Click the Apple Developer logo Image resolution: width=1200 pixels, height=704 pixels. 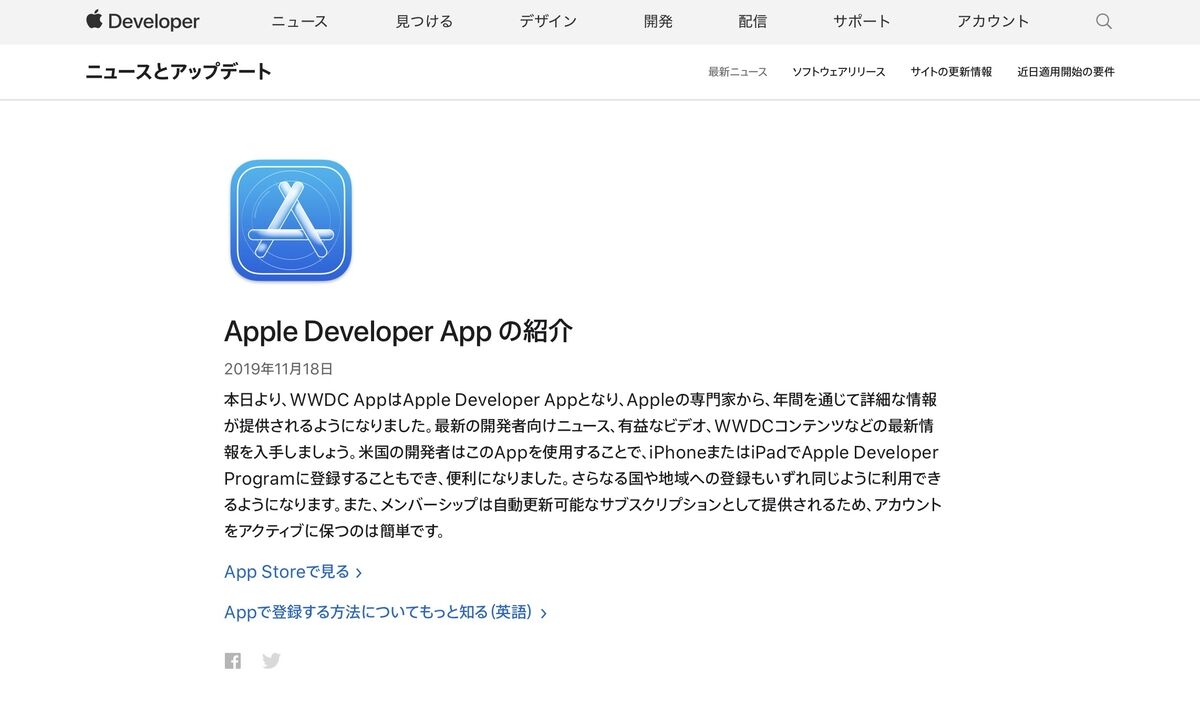click(x=143, y=21)
